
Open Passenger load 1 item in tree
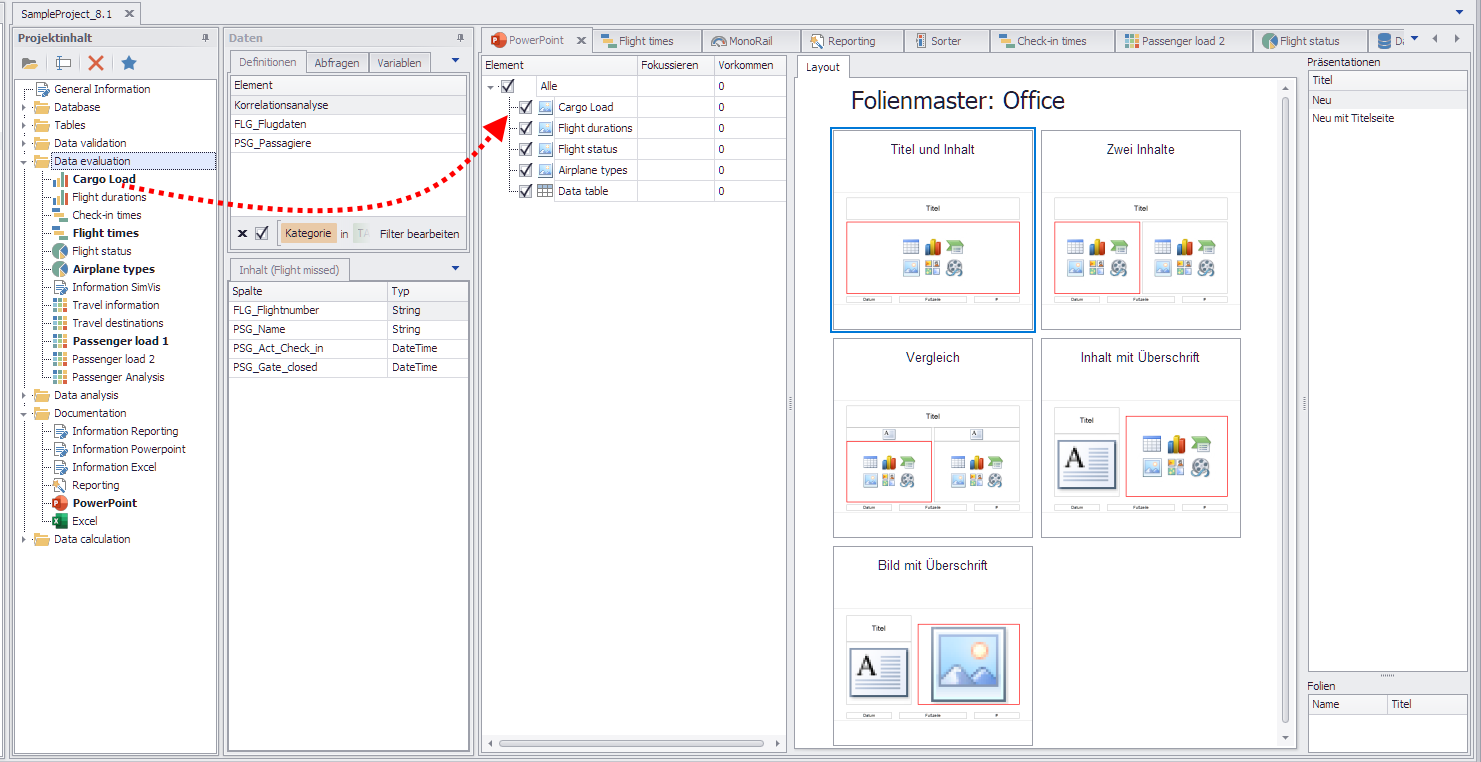pos(120,341)
